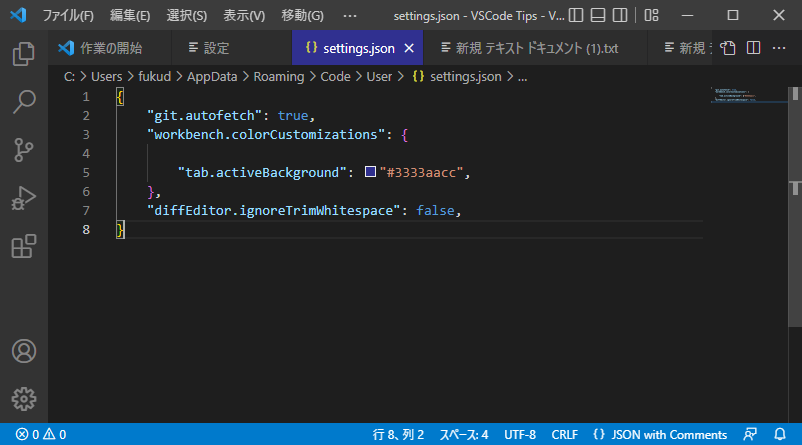The height and width of the screenshot is (445, 802).
Task: Click the "tab.activeBackground" key
Action: click(262, 172)
